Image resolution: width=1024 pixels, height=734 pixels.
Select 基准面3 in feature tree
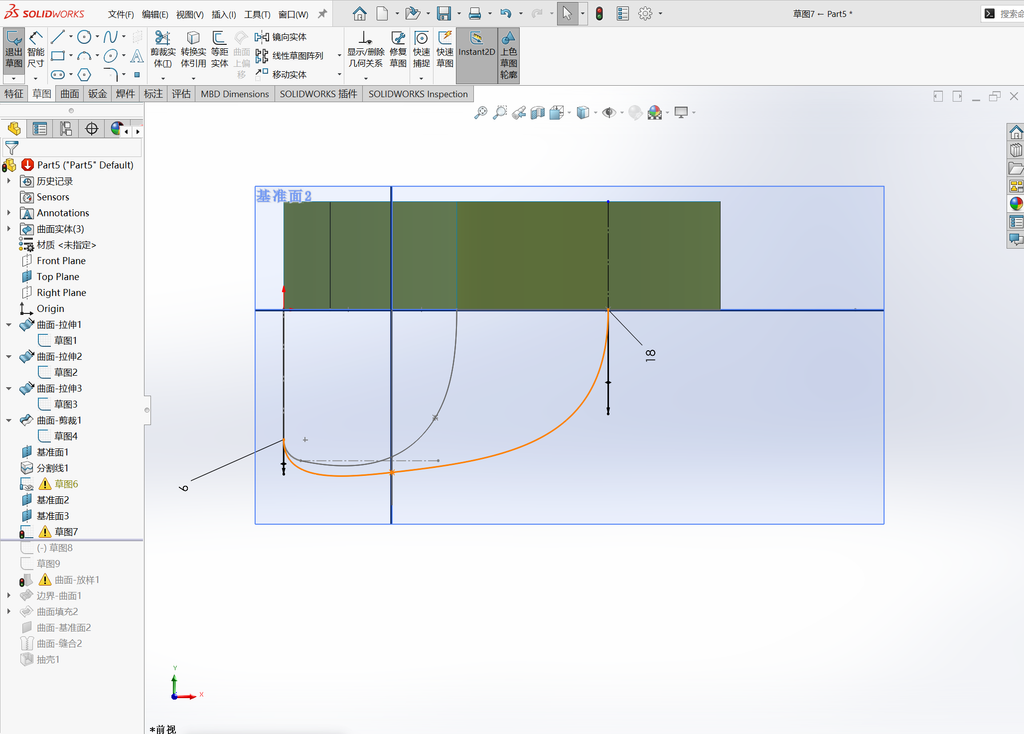click(52, 516)
